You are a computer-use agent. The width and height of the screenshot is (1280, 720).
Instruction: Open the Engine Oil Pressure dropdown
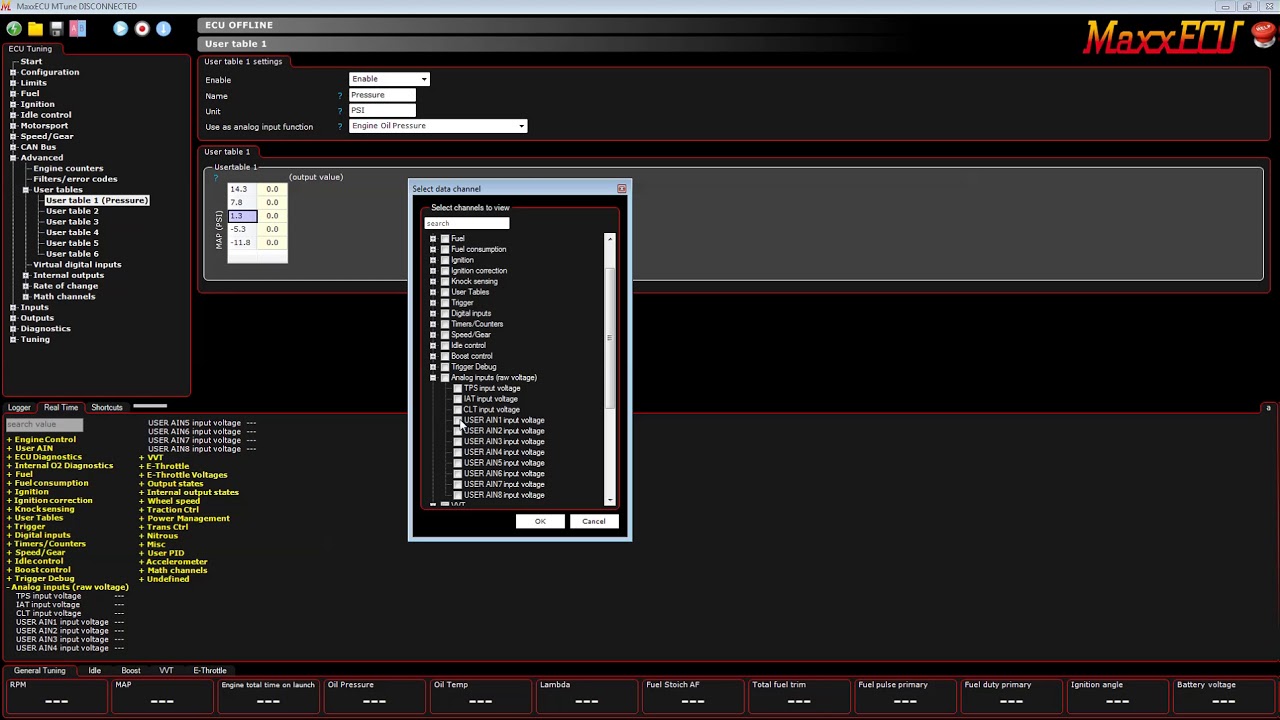[x=438, y=126]
